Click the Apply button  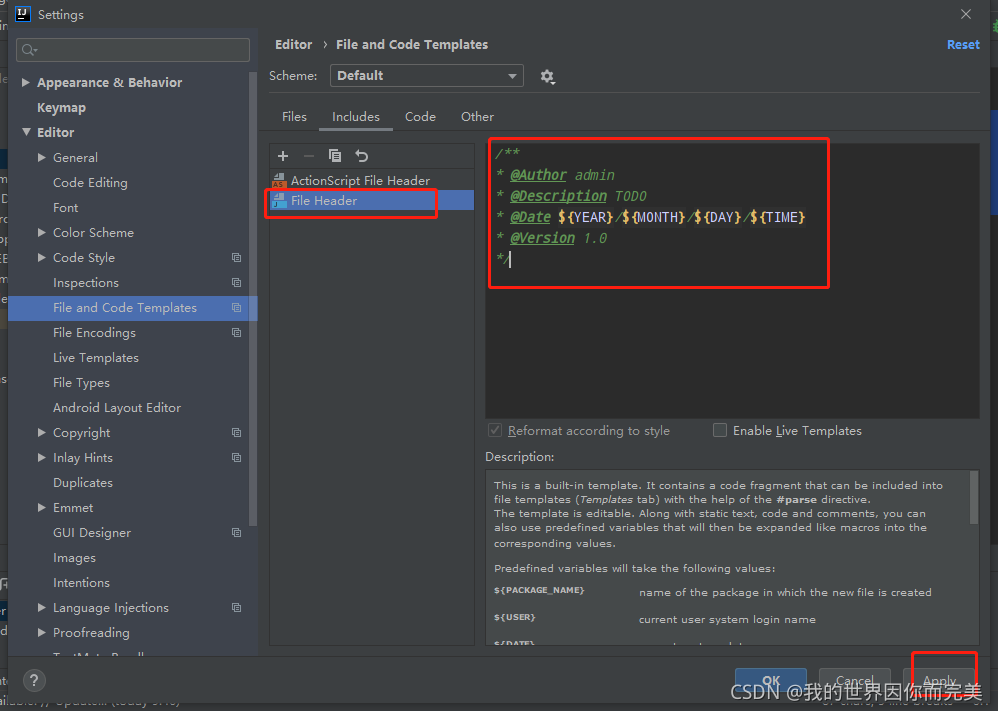pos(939,680)
